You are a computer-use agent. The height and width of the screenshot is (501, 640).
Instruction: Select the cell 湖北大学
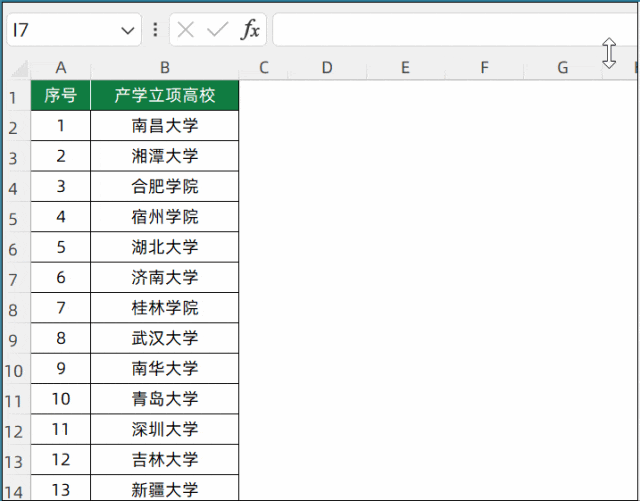pos(164,247)
